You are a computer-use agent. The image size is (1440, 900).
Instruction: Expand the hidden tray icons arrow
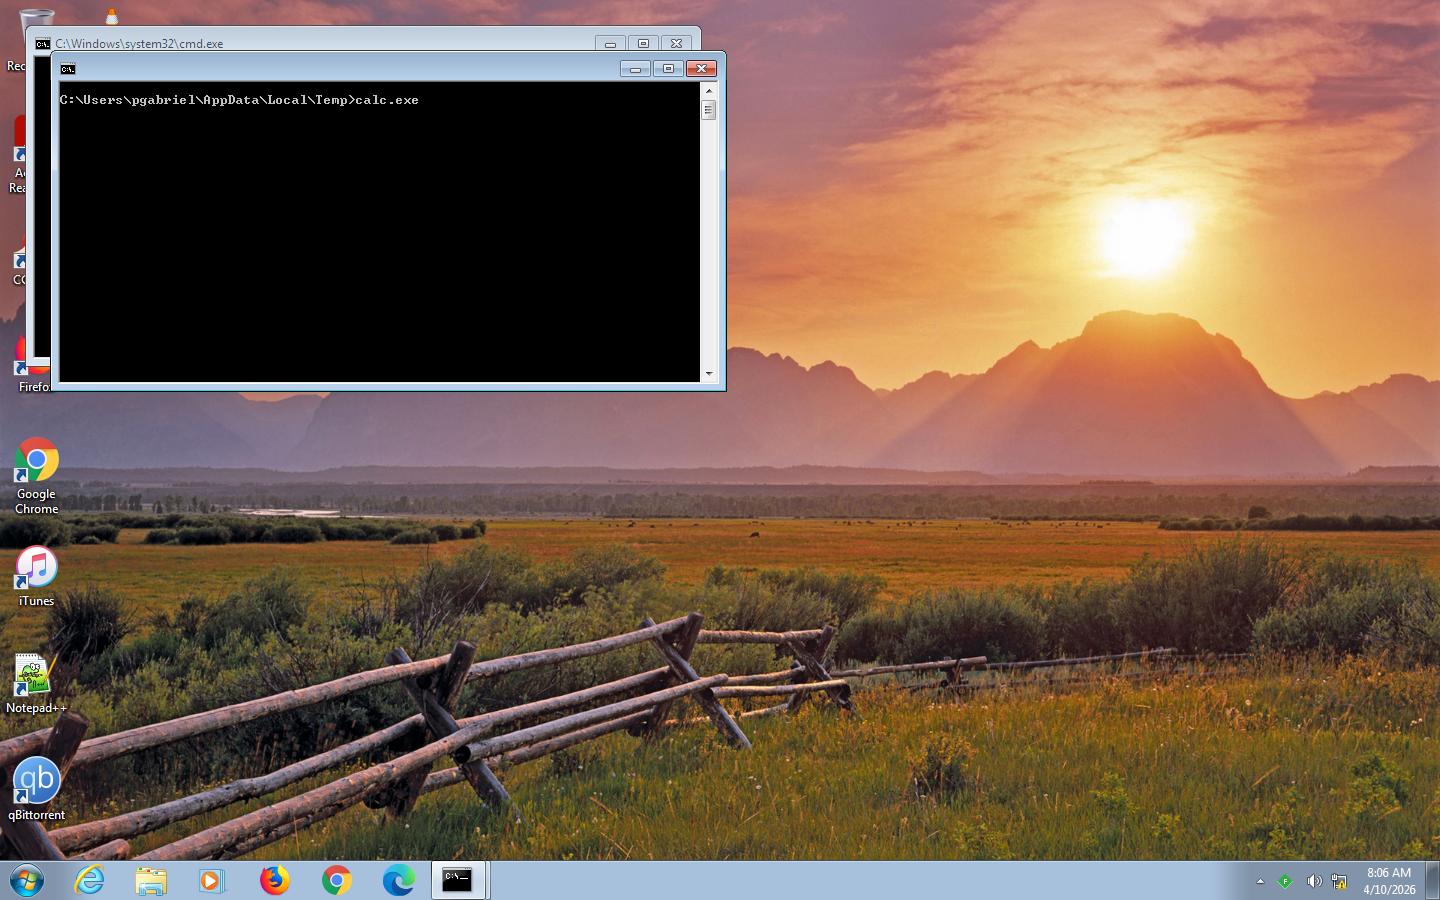tap(1260, 881)
